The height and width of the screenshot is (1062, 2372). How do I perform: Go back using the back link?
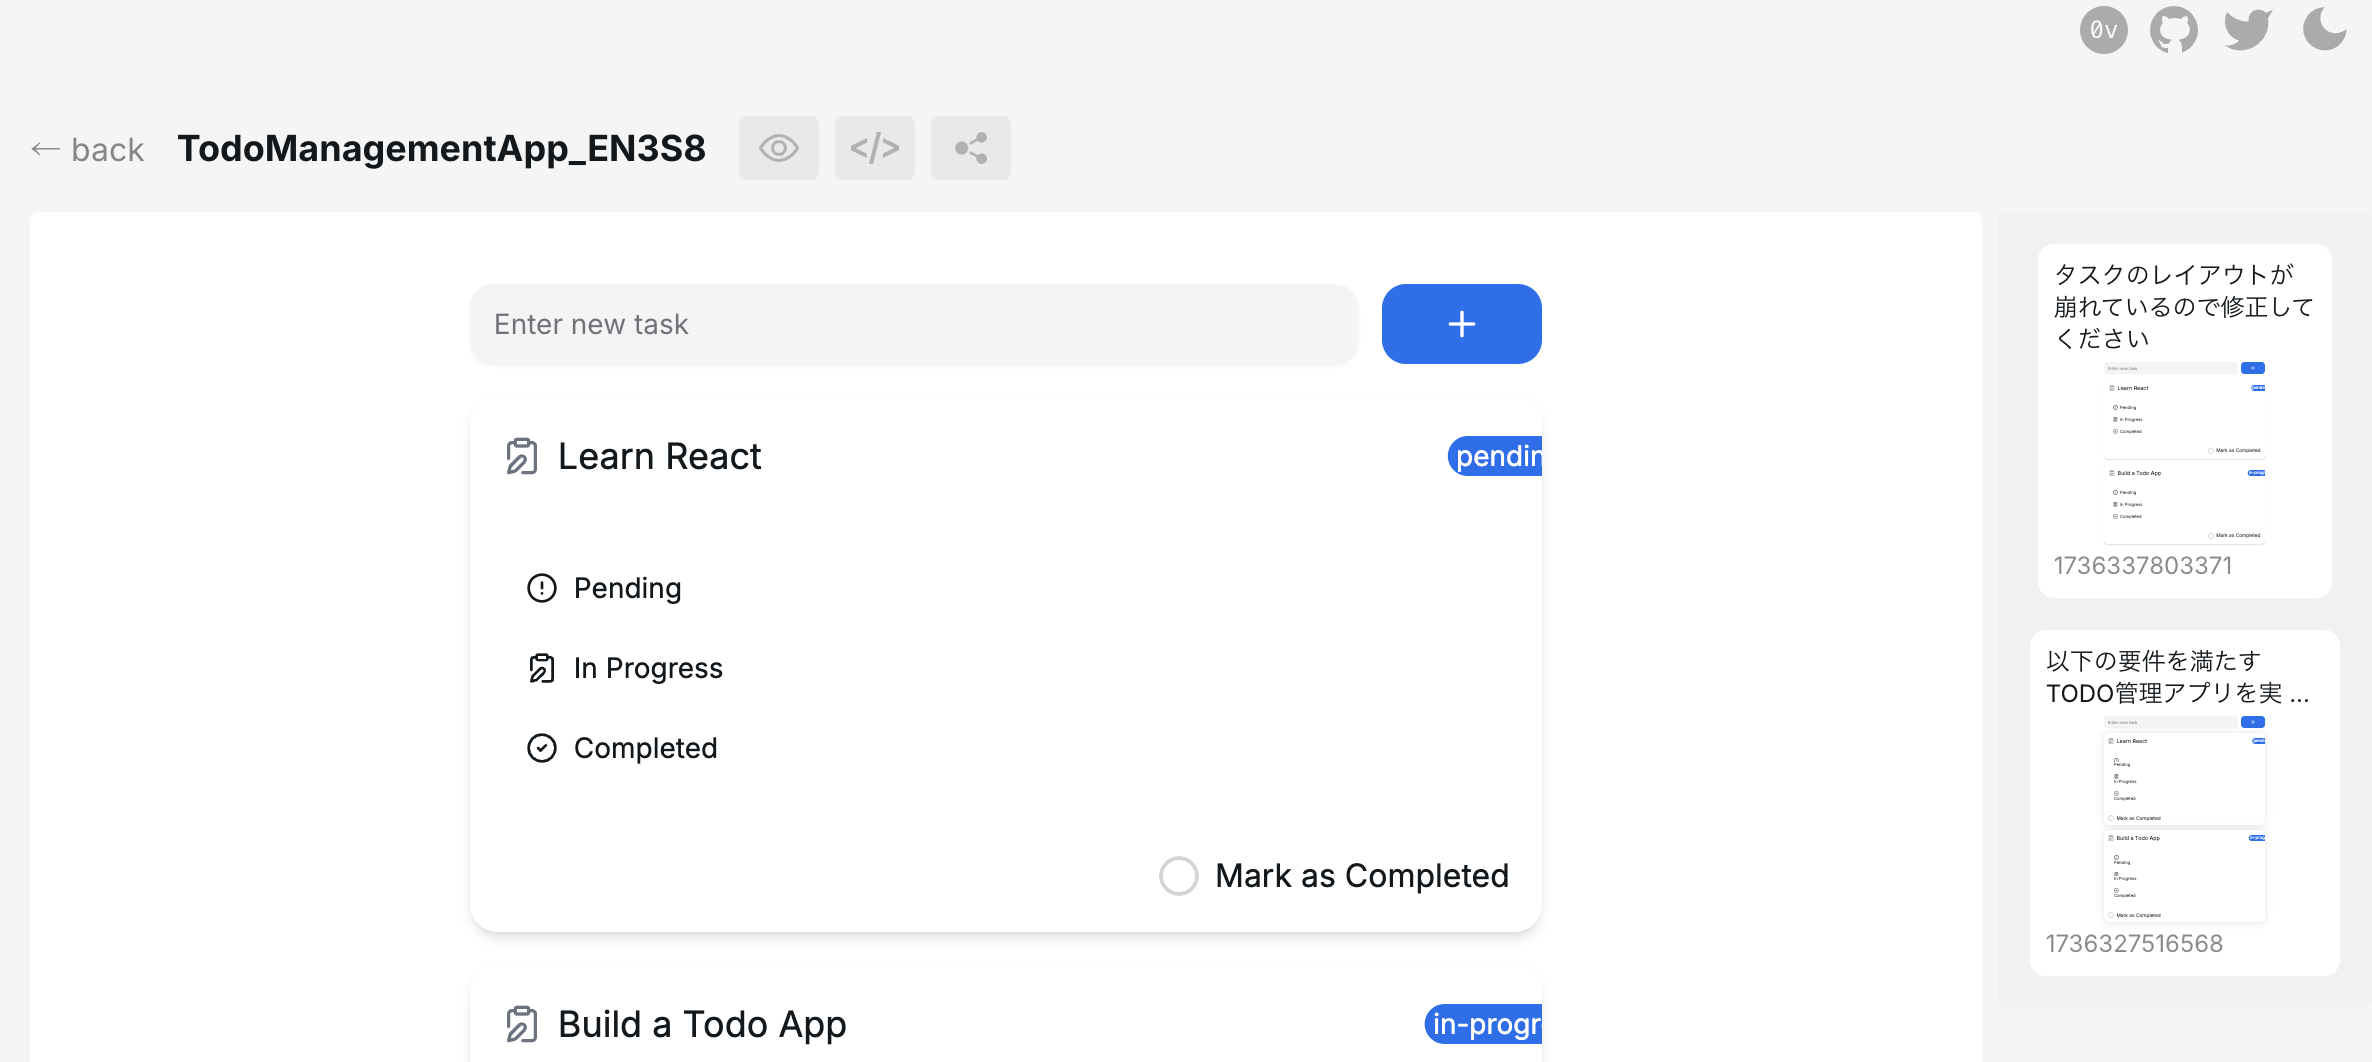coord(88,150)
